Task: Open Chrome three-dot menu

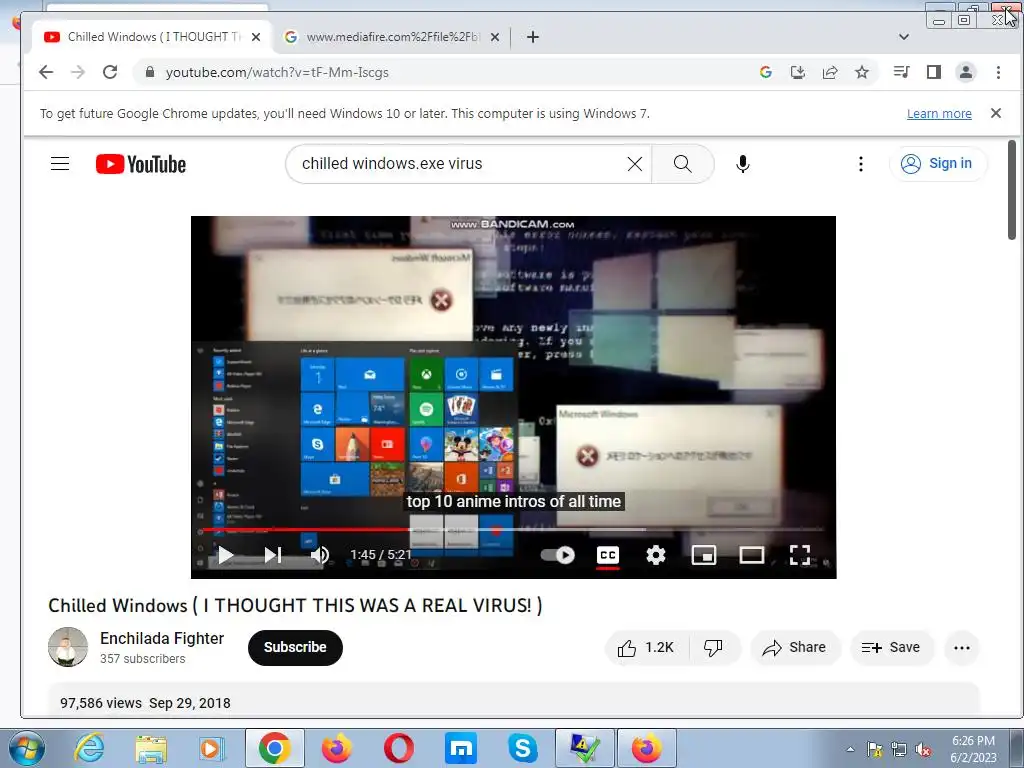Action: point(998,72)
